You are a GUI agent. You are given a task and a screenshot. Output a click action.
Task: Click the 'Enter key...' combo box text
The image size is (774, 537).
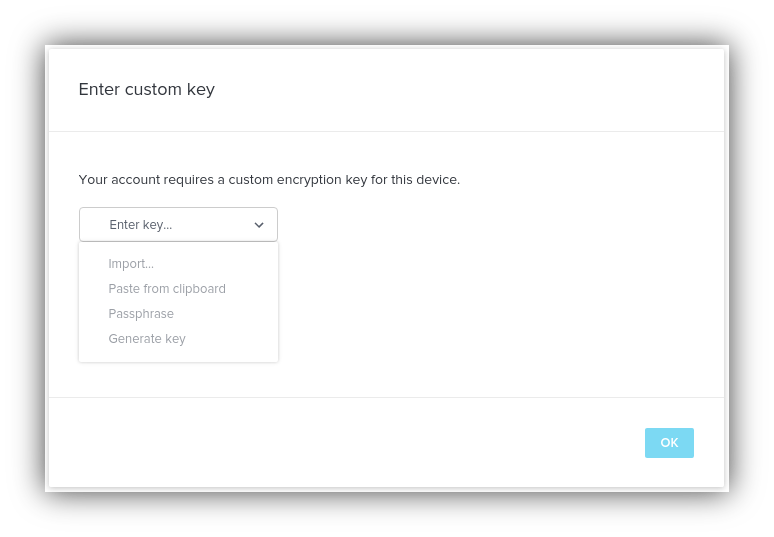(x=141, y=225)
